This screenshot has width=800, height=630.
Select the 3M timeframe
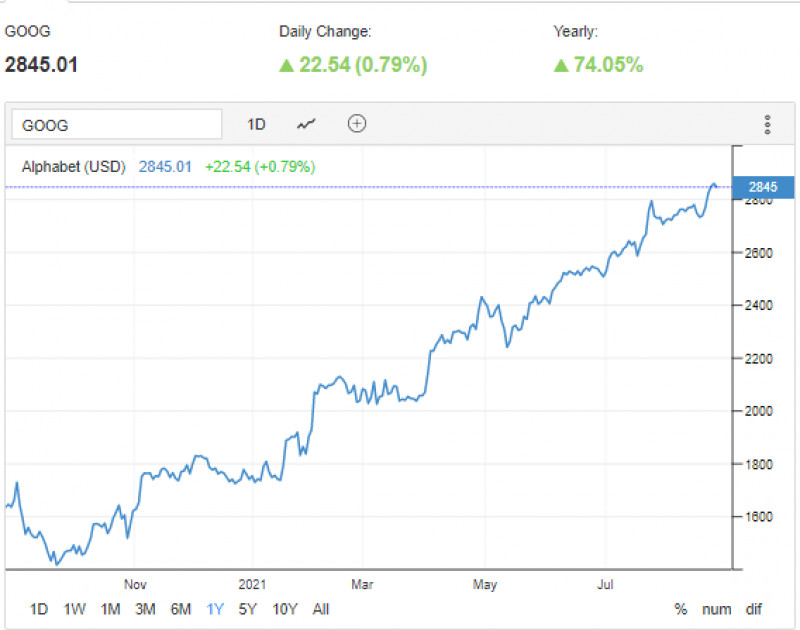[146, 609]
